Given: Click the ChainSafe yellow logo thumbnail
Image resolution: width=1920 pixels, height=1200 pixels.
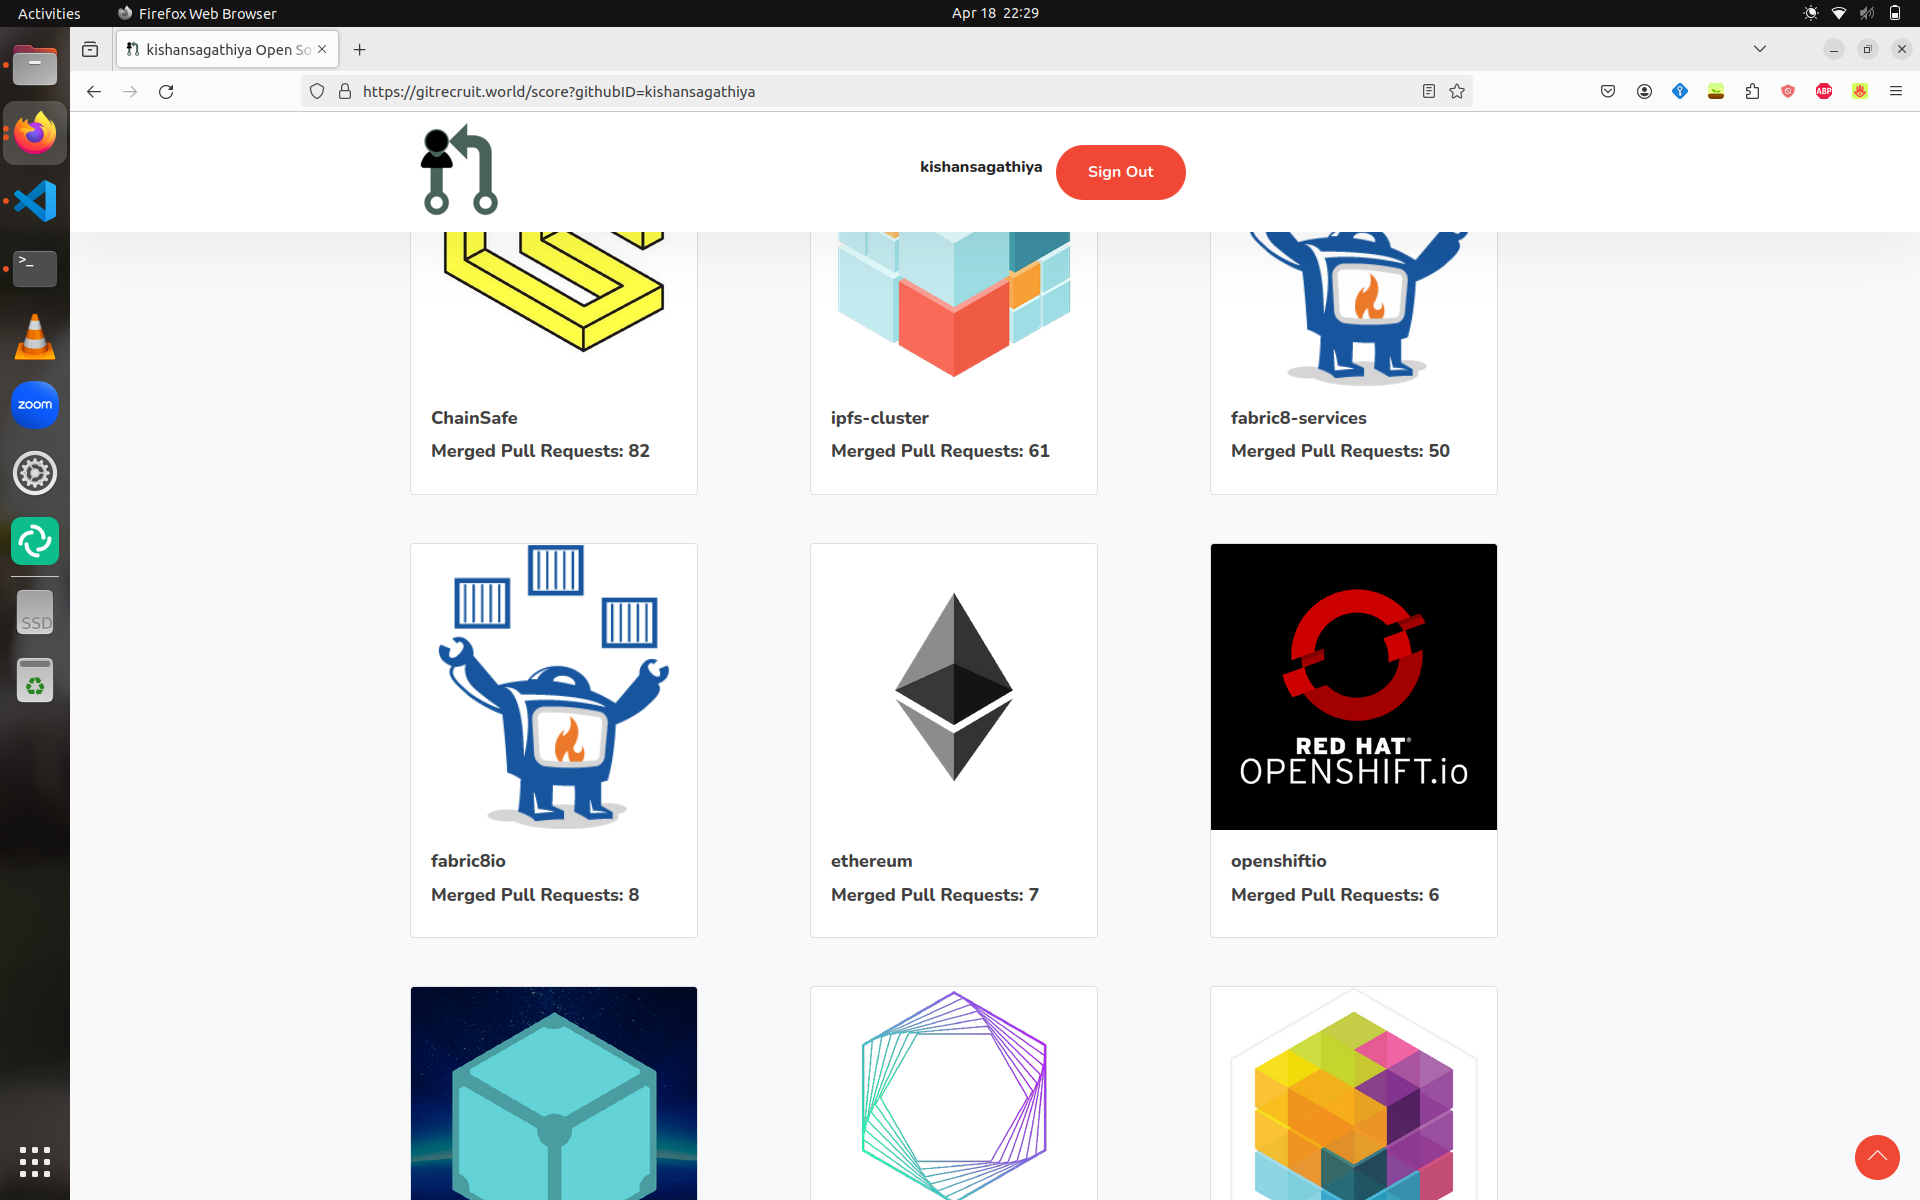Looking at the screenshot, I should pyautogui.click(x=554, y=291).
